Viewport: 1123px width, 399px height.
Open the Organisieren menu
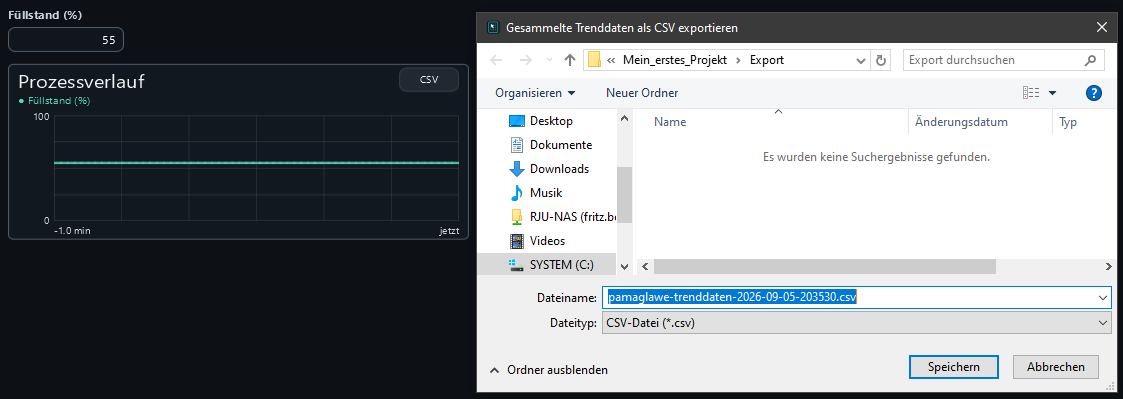coord(535,93)
